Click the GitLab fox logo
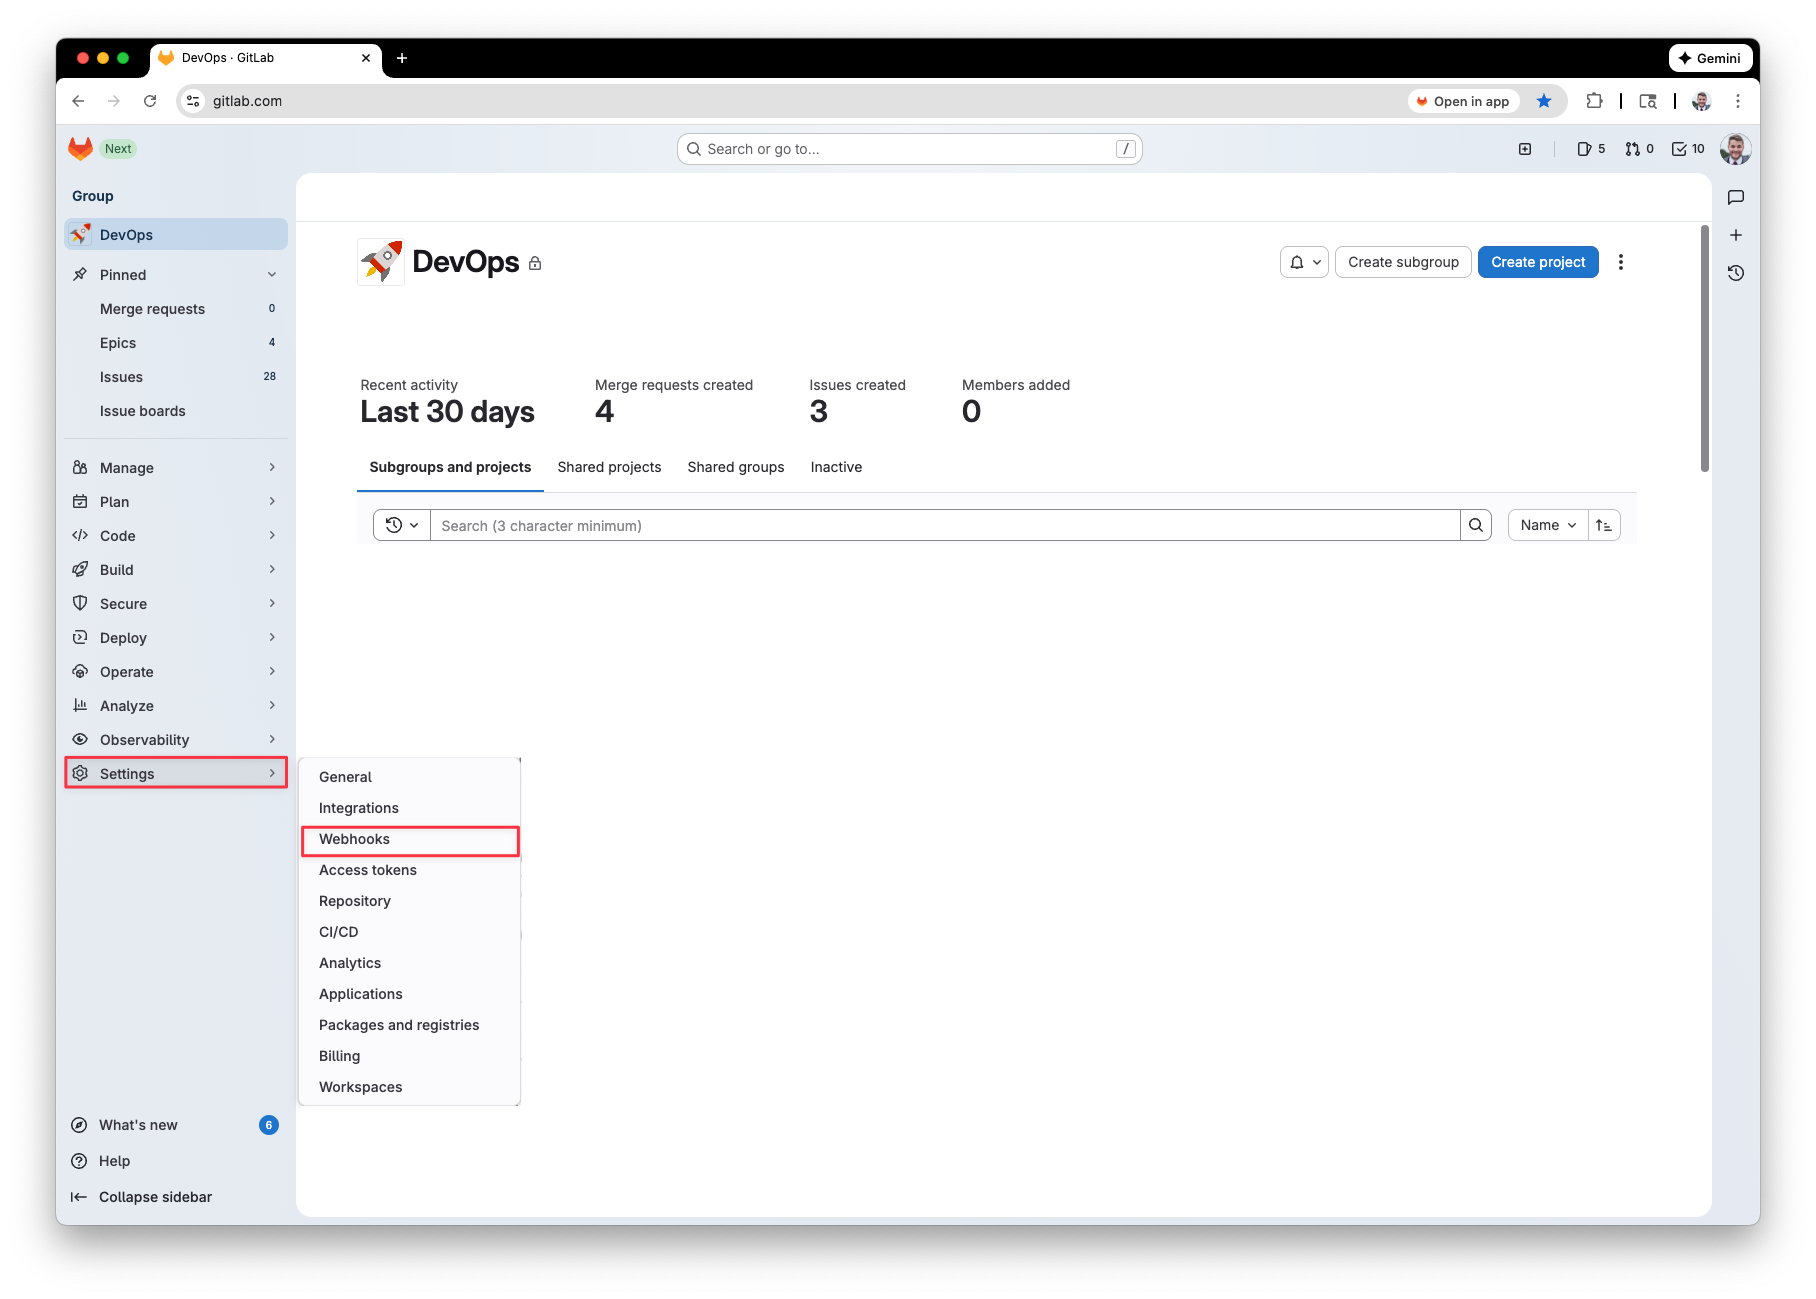1816x1299 pixels. click(80, 149)
